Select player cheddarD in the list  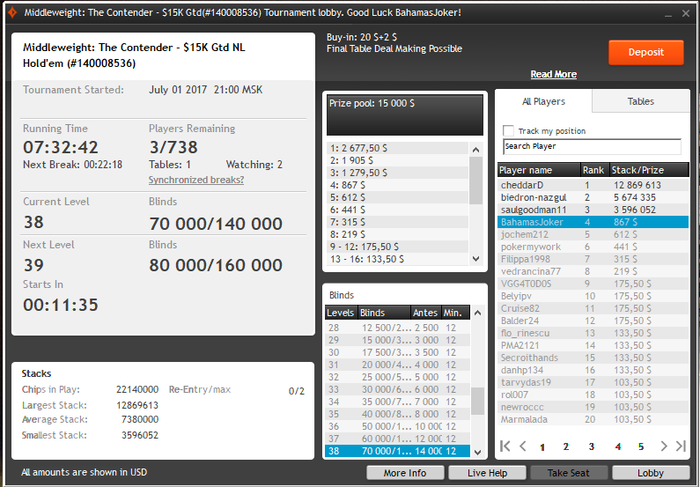pyautogui.click(x=593, y=185)
